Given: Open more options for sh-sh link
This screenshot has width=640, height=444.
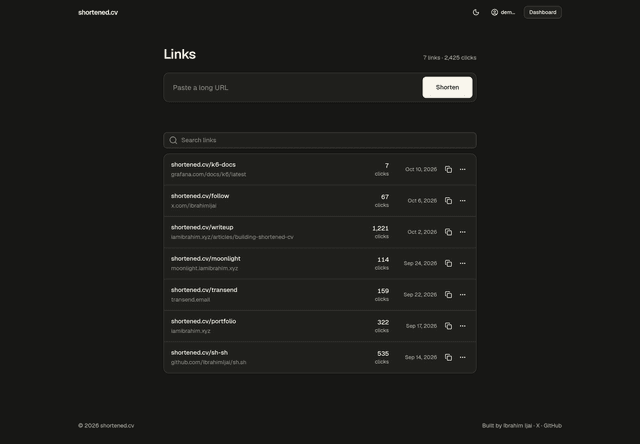Looking at the screenshot, I should tap(462, 357).
